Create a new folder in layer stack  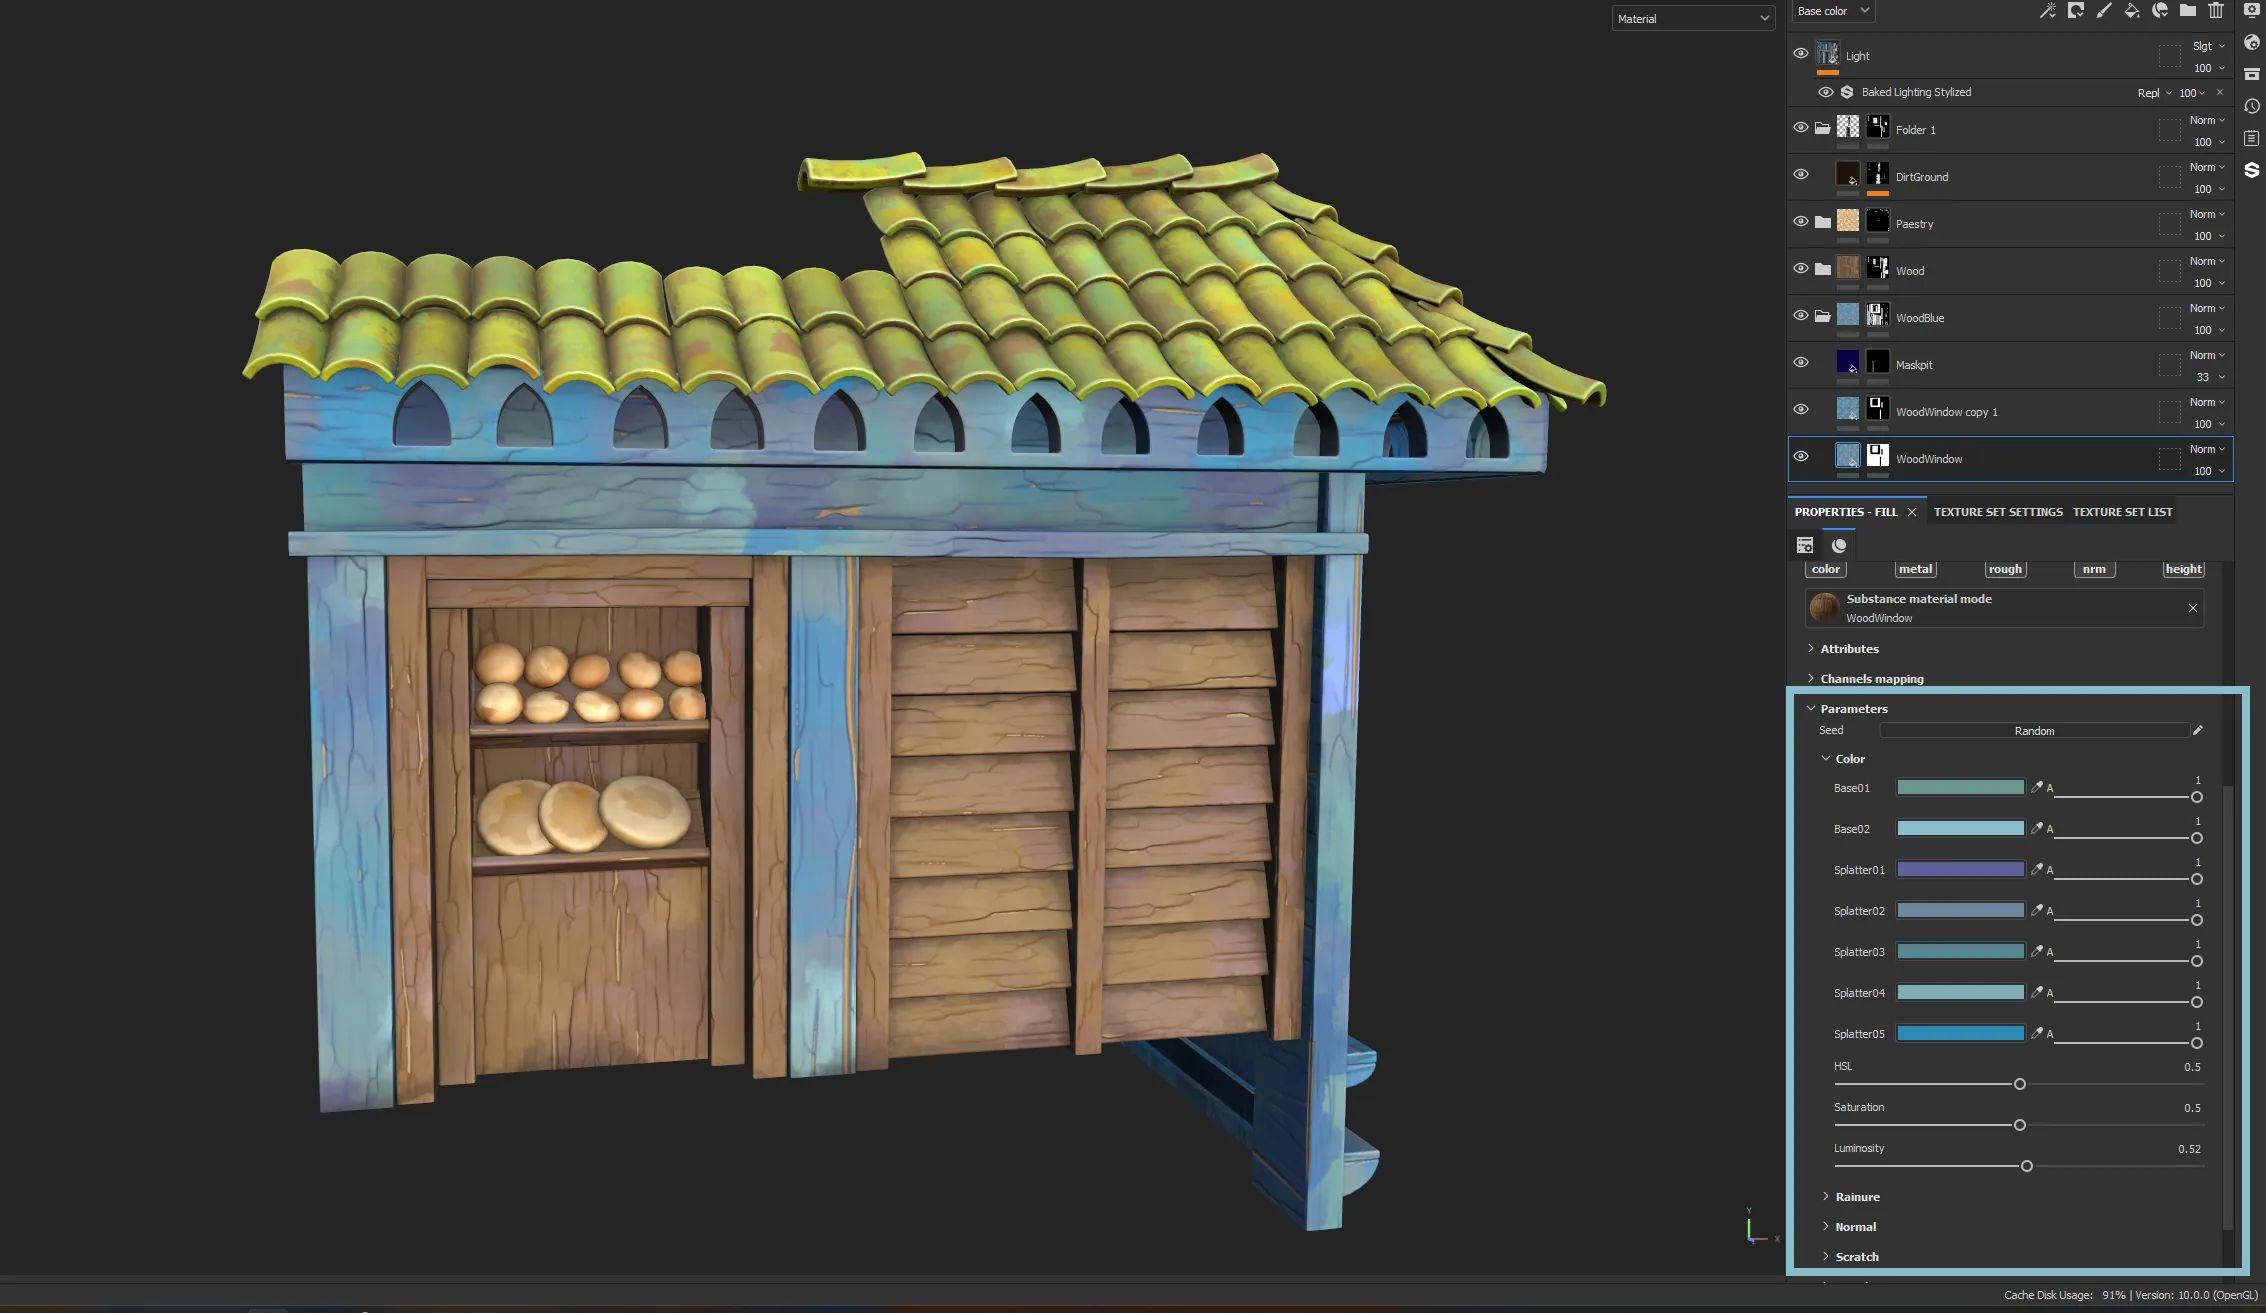click(x=2188, y=11)
